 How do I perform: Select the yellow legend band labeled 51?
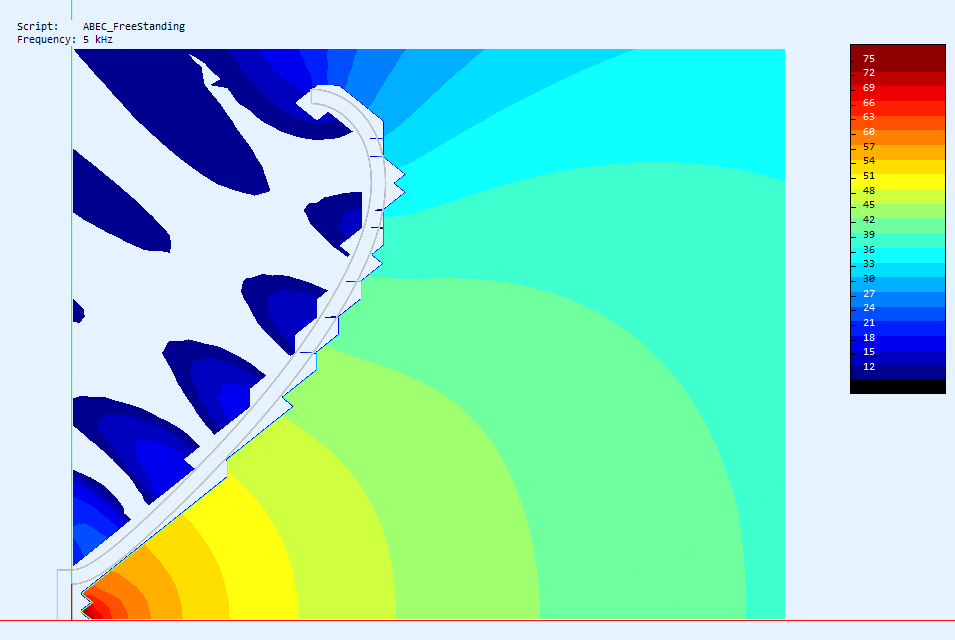[898, 181]
